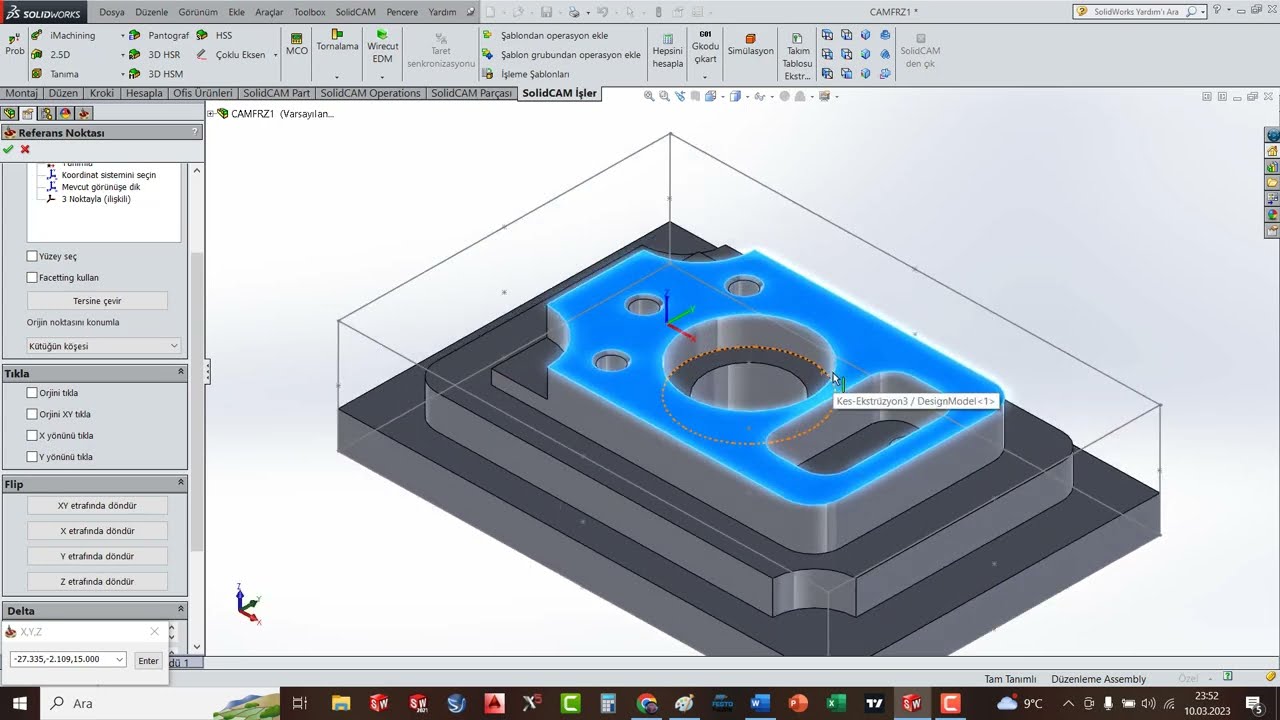The width and height of the screenshot is (1280, 720).
Task: Collapse the Delta section
Action: [x=181, y=609]
